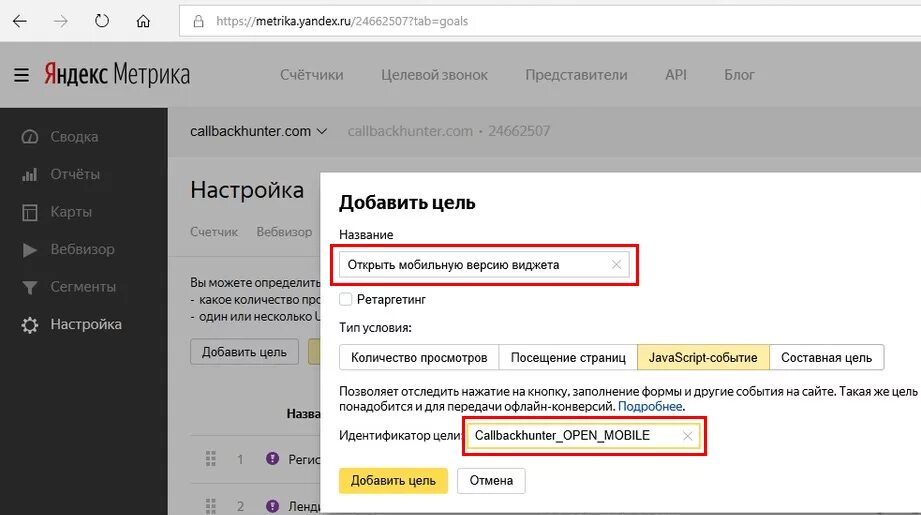
Task: Click the browser forward arrow
Action: [x=60, y=21]
